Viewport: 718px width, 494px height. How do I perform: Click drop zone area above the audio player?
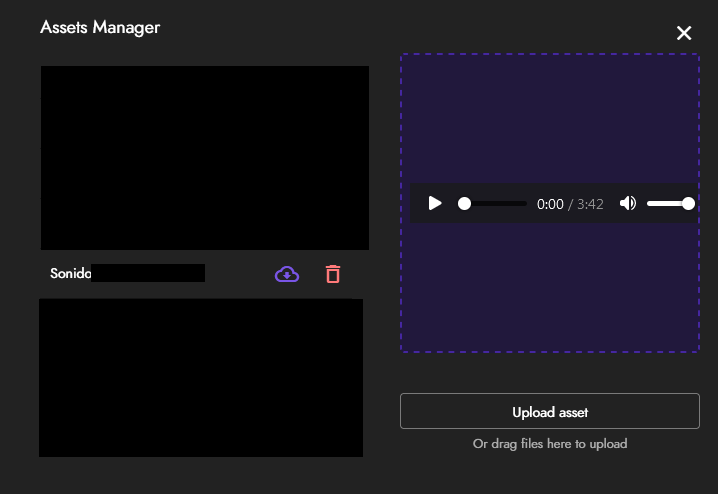(549, 118)
